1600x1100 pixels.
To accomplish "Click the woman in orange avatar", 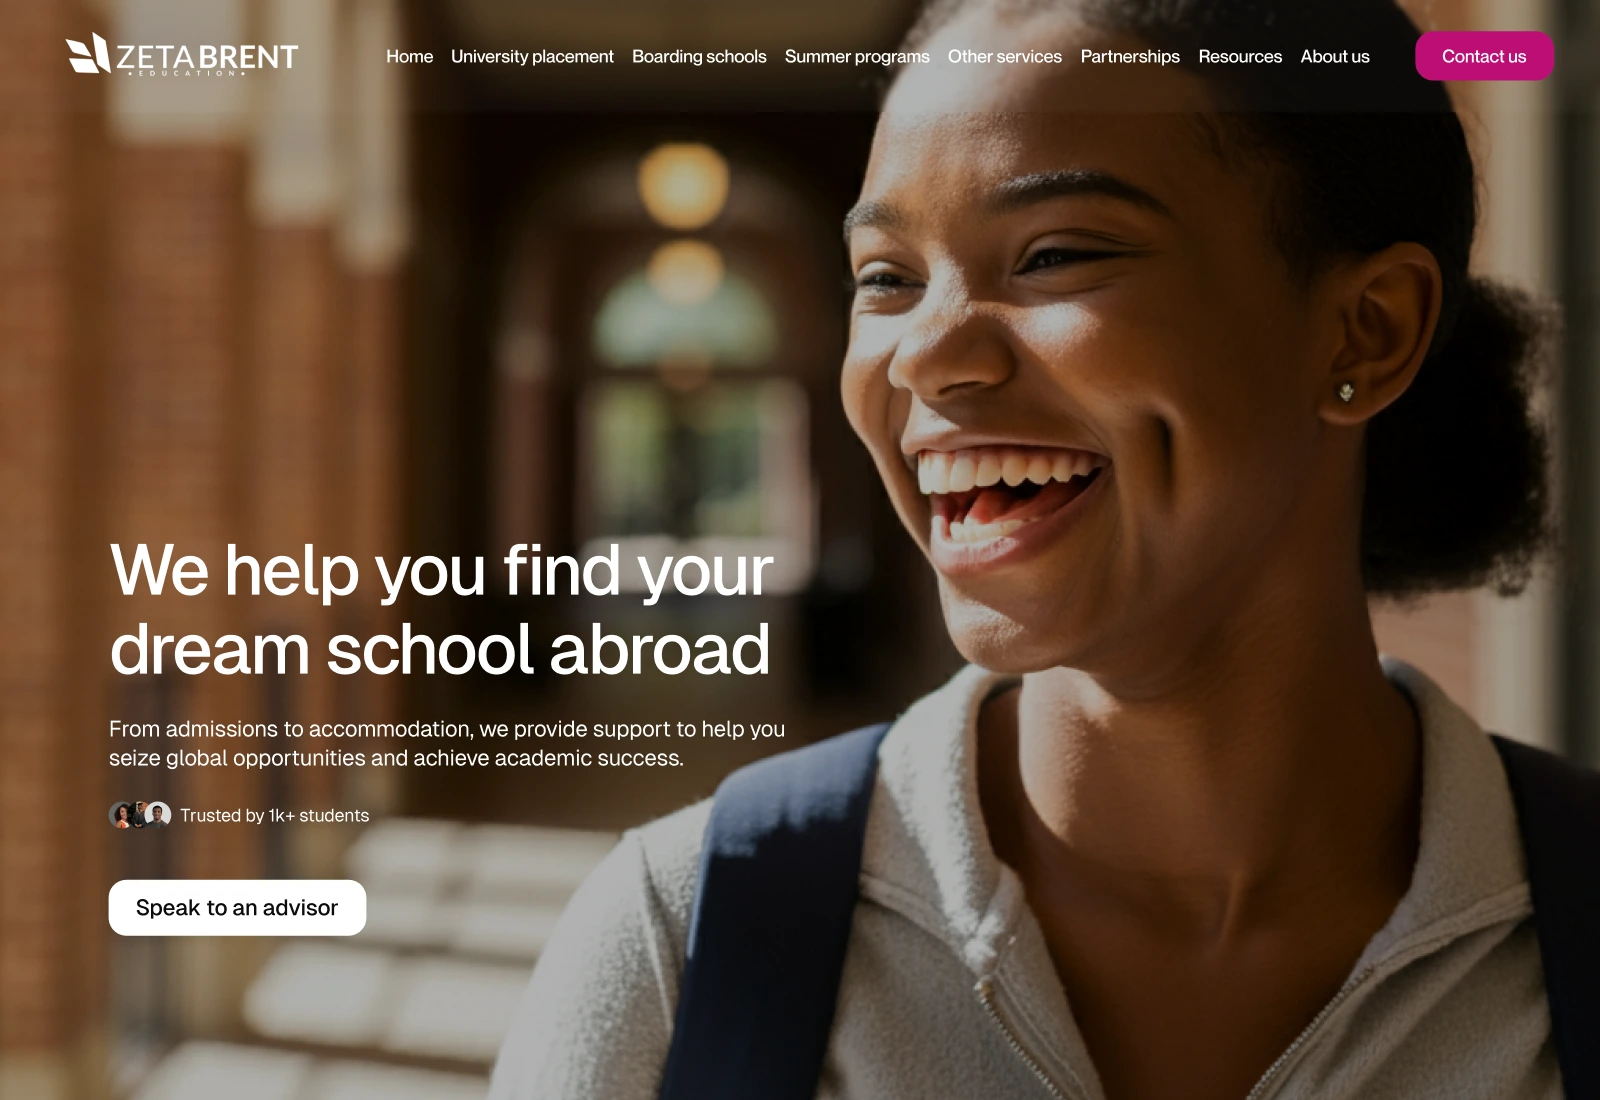I will (121, 815).
